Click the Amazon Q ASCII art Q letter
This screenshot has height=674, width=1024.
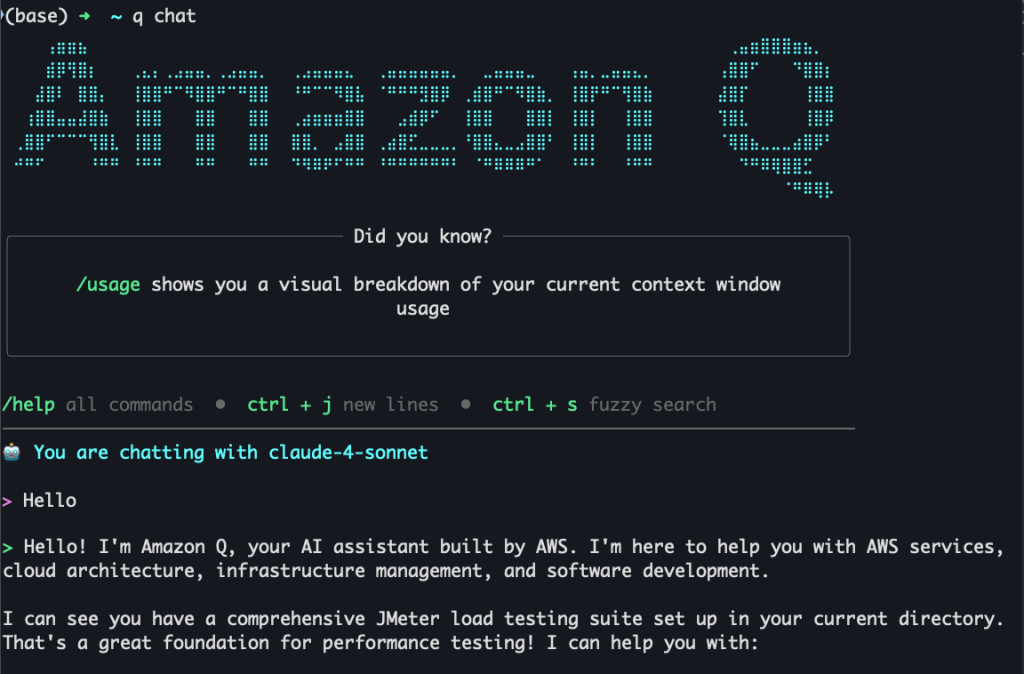(x=776, y=118)
